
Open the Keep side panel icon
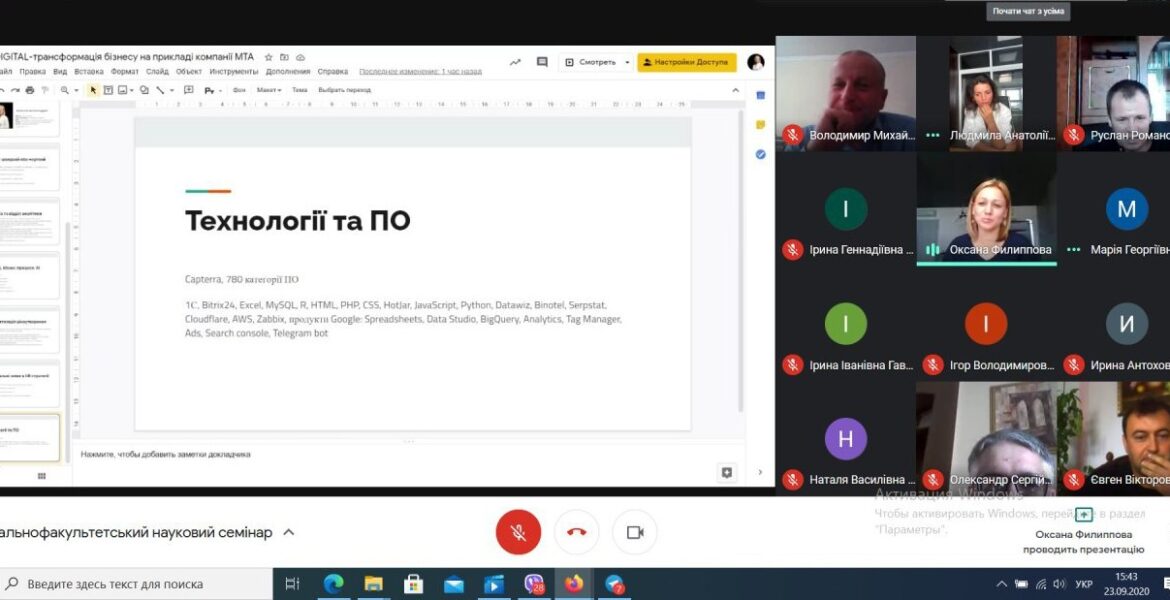click(760, 125)
